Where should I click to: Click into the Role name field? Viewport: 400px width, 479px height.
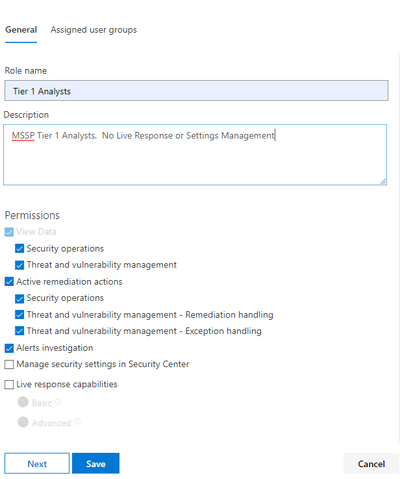196,91
